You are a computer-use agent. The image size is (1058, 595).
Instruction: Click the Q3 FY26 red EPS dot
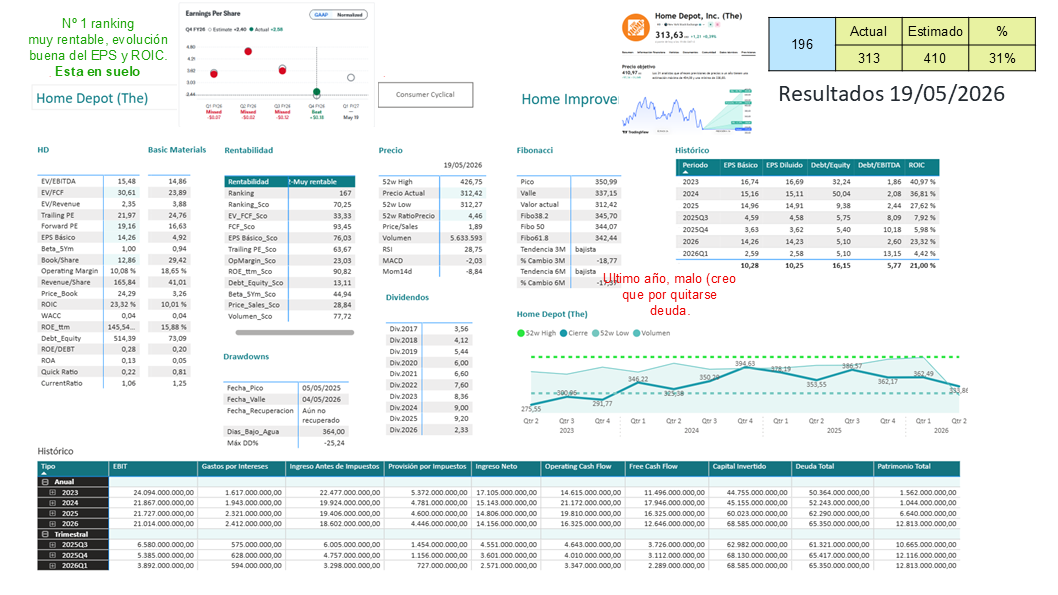pos(283,69)
